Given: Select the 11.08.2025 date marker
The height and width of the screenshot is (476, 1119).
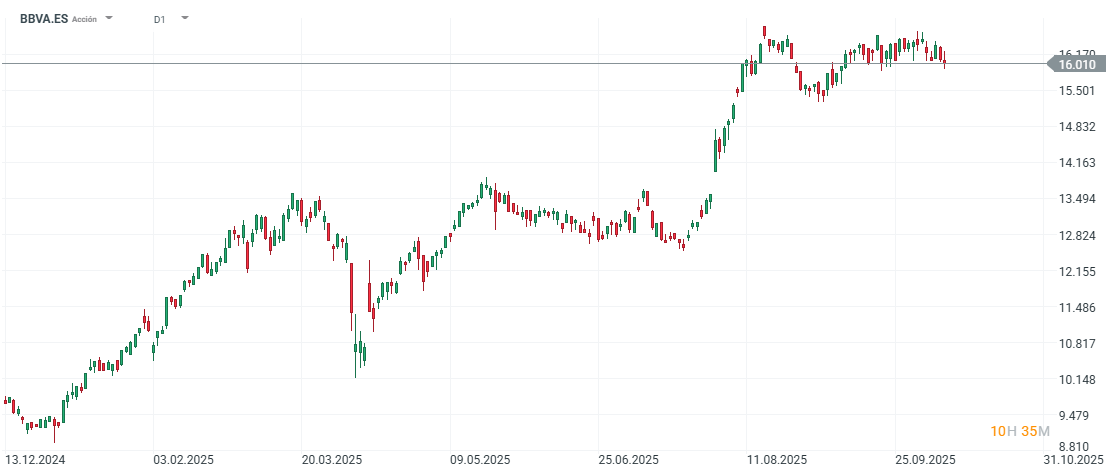Looking at the screenshot, I should pos(777,460).
